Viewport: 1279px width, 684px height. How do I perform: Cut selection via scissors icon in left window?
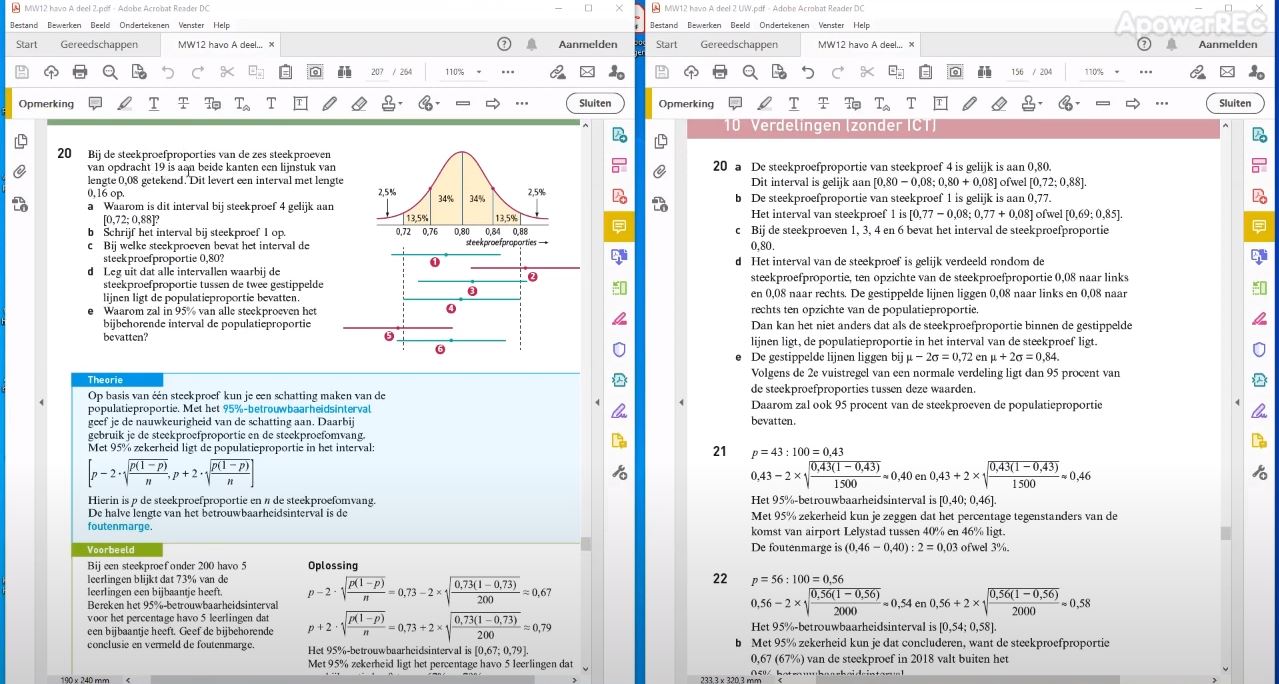pyautogui.click(x=227, y=72)
